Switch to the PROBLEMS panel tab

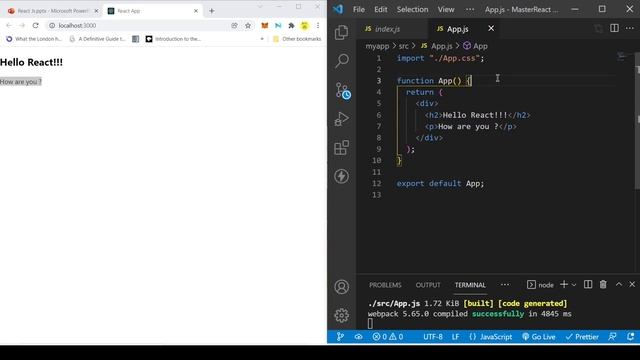[x=385, y=285]
